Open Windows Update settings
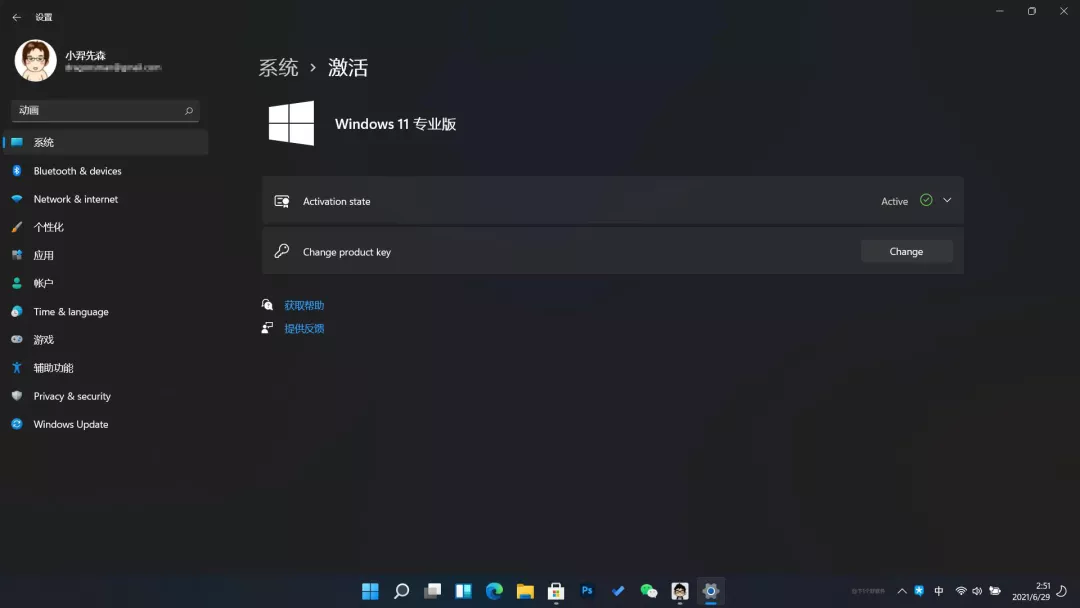 105,424
